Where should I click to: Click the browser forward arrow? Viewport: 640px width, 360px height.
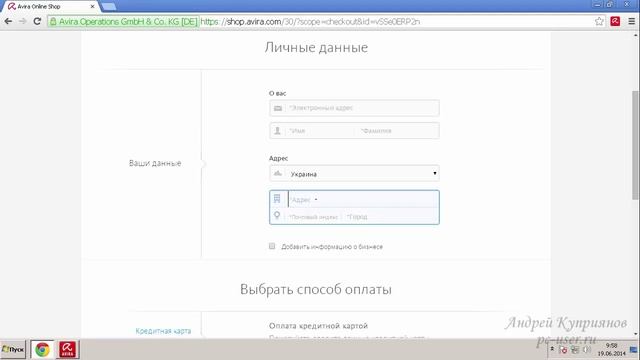(22, 21)
